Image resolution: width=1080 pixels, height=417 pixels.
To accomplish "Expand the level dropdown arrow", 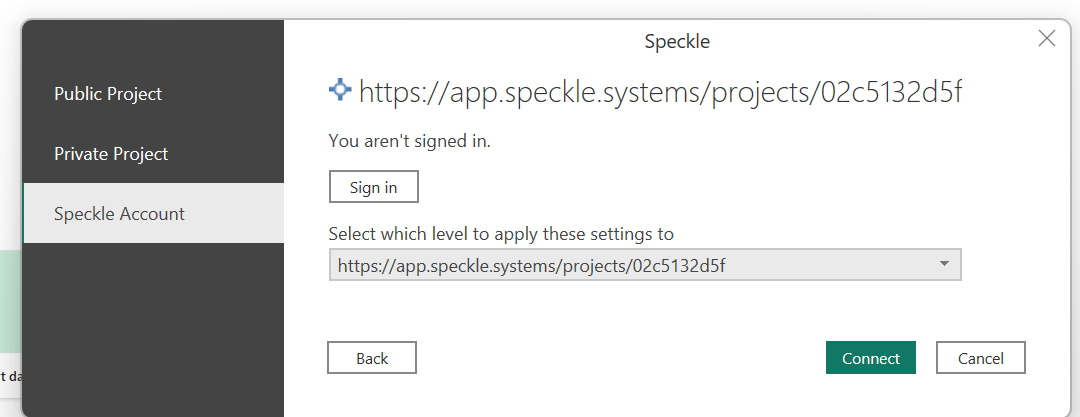I will point(944,265).
